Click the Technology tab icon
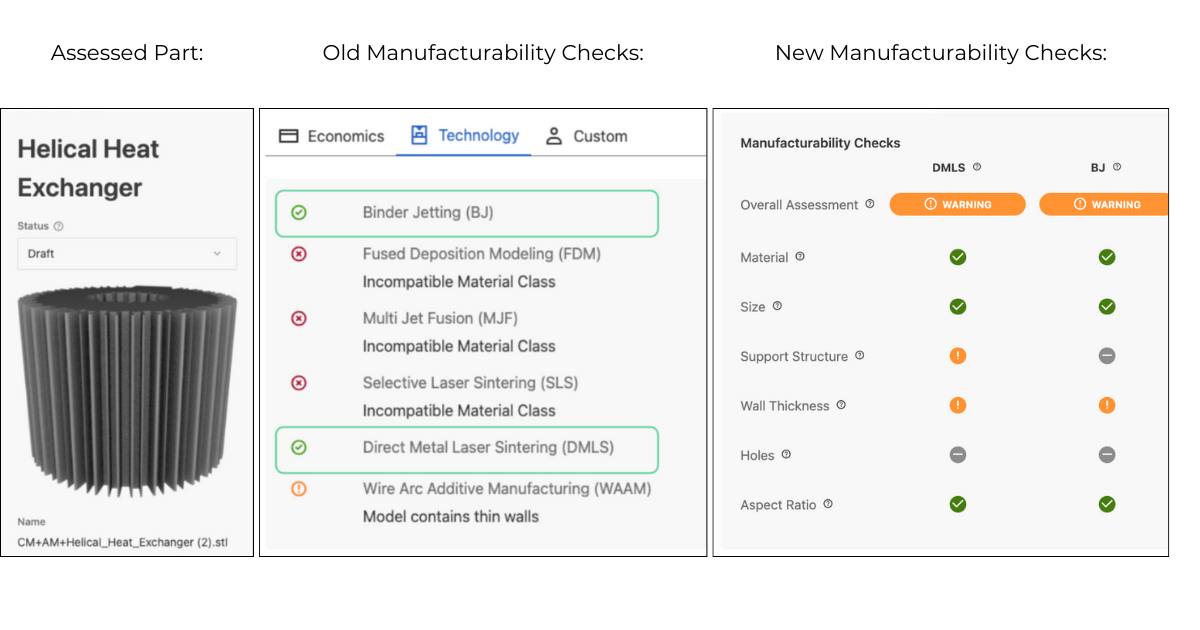Image resolution: width=1200 pixels, height=630 pixels. 419,135
